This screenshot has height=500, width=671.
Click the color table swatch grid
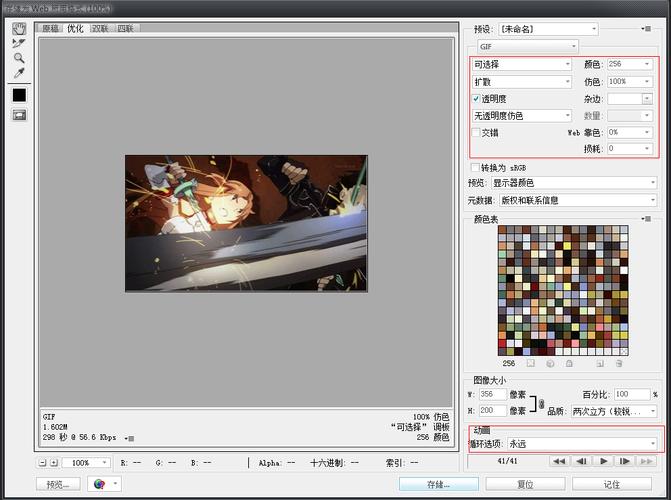(x=563, y=291)
